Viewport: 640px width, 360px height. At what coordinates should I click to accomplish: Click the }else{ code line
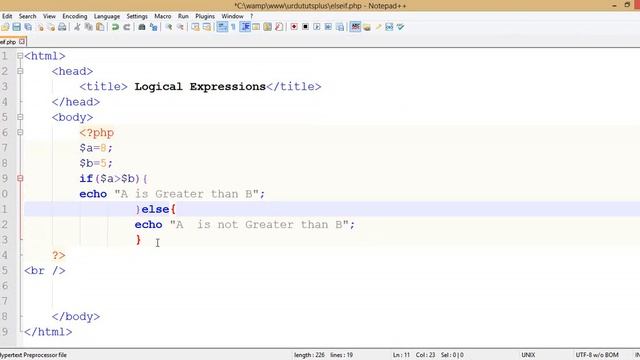[x=156, y=209]
